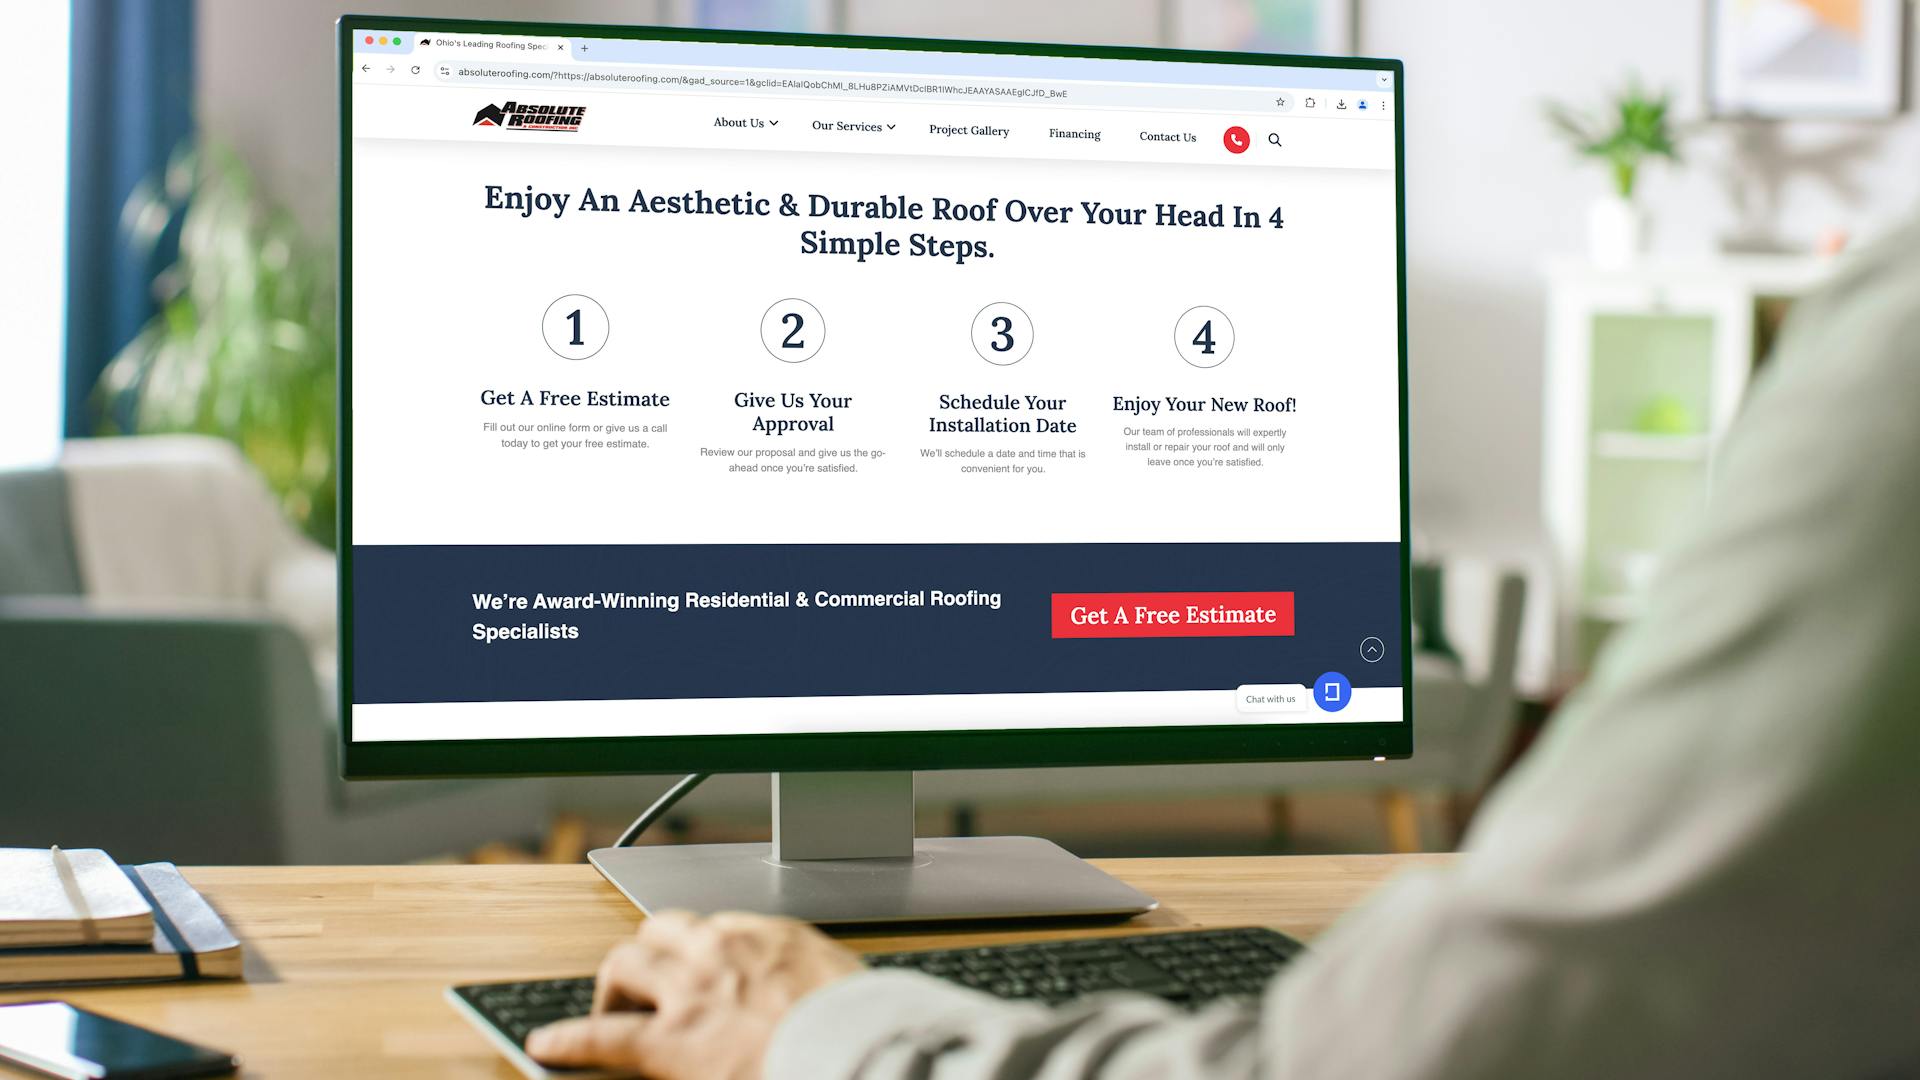Click the browser new tab plus button

[x=587, y=46]
